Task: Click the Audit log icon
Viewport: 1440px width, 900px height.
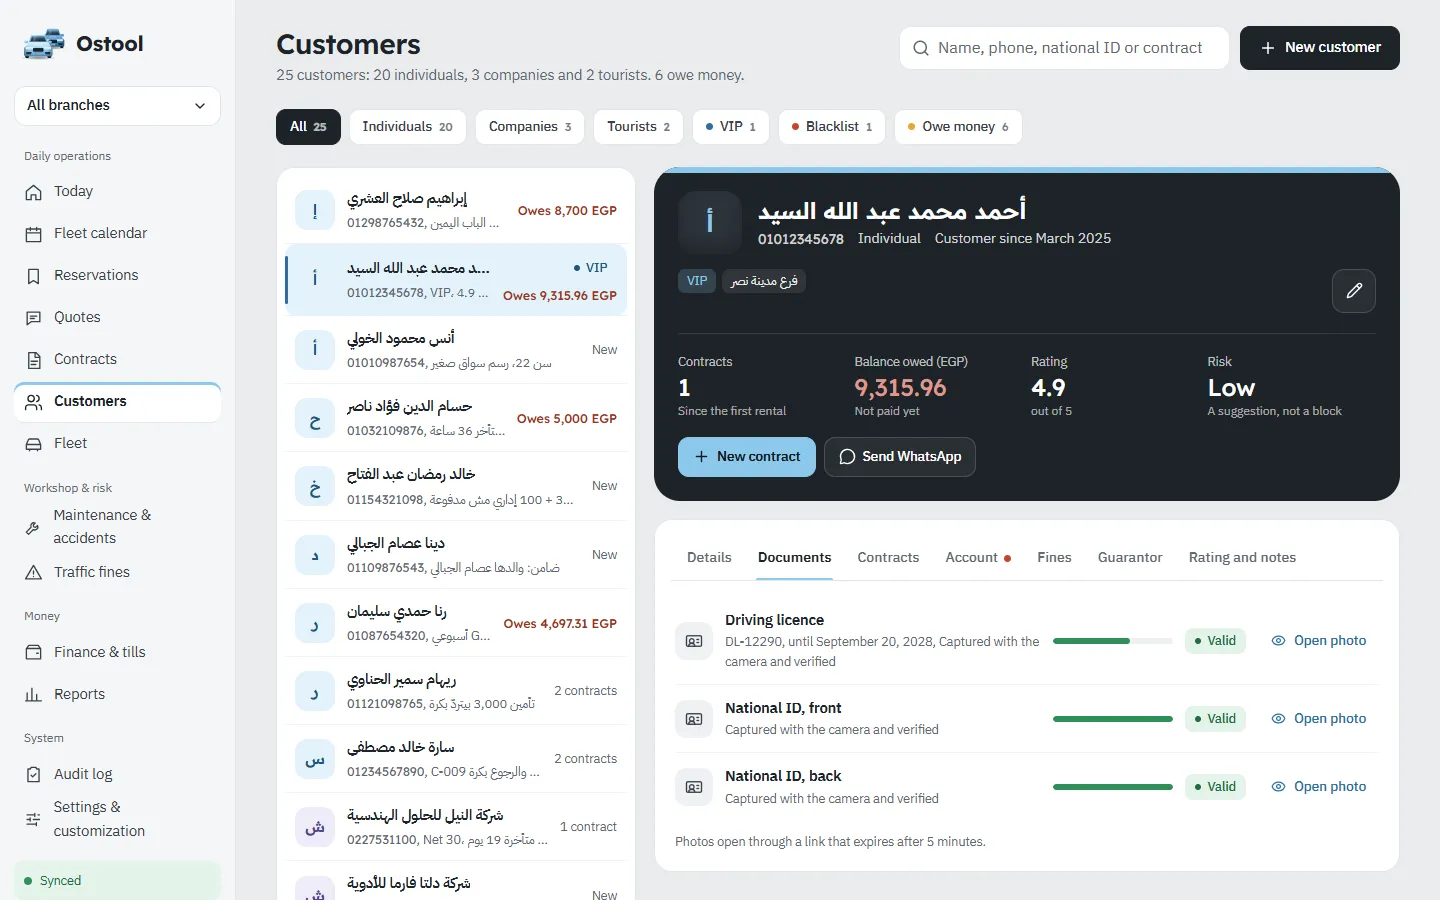Action: [x=34, y=775]
